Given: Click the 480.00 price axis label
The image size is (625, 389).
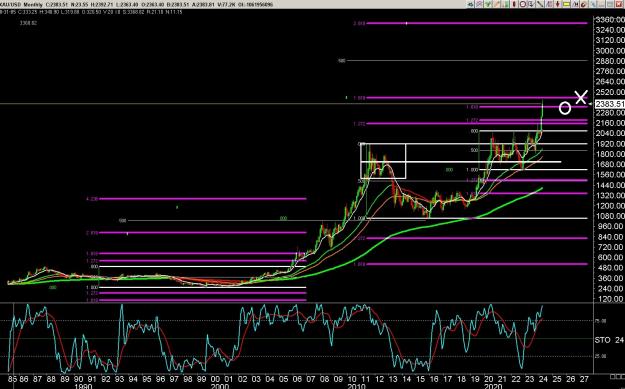Looking at the screenshot, I should [611, 268].
